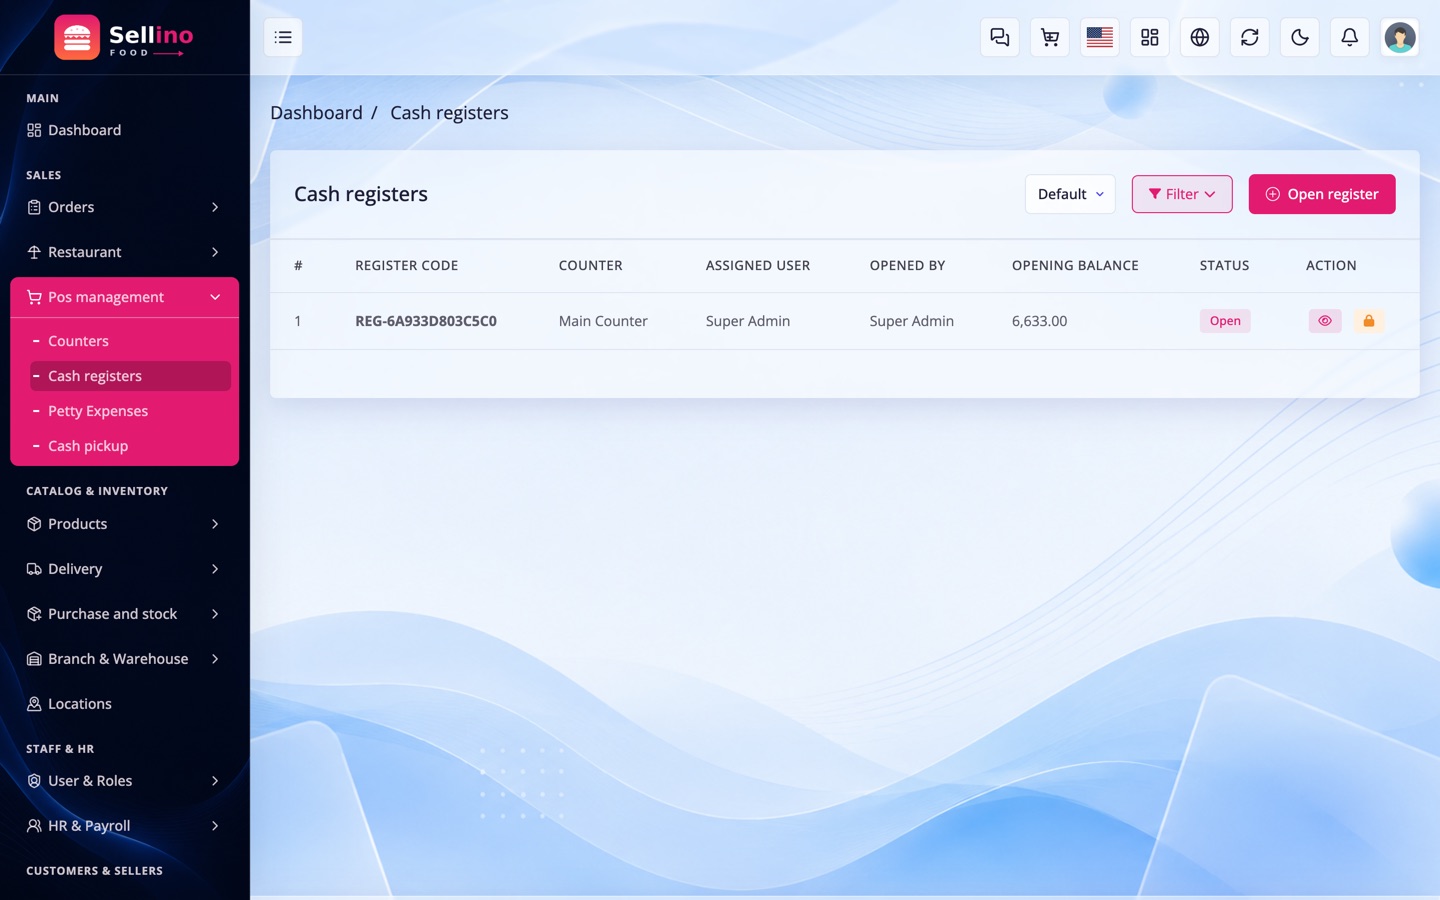Open the notifications bell
Screen dimensions: 1440x900
[1350, 37]
